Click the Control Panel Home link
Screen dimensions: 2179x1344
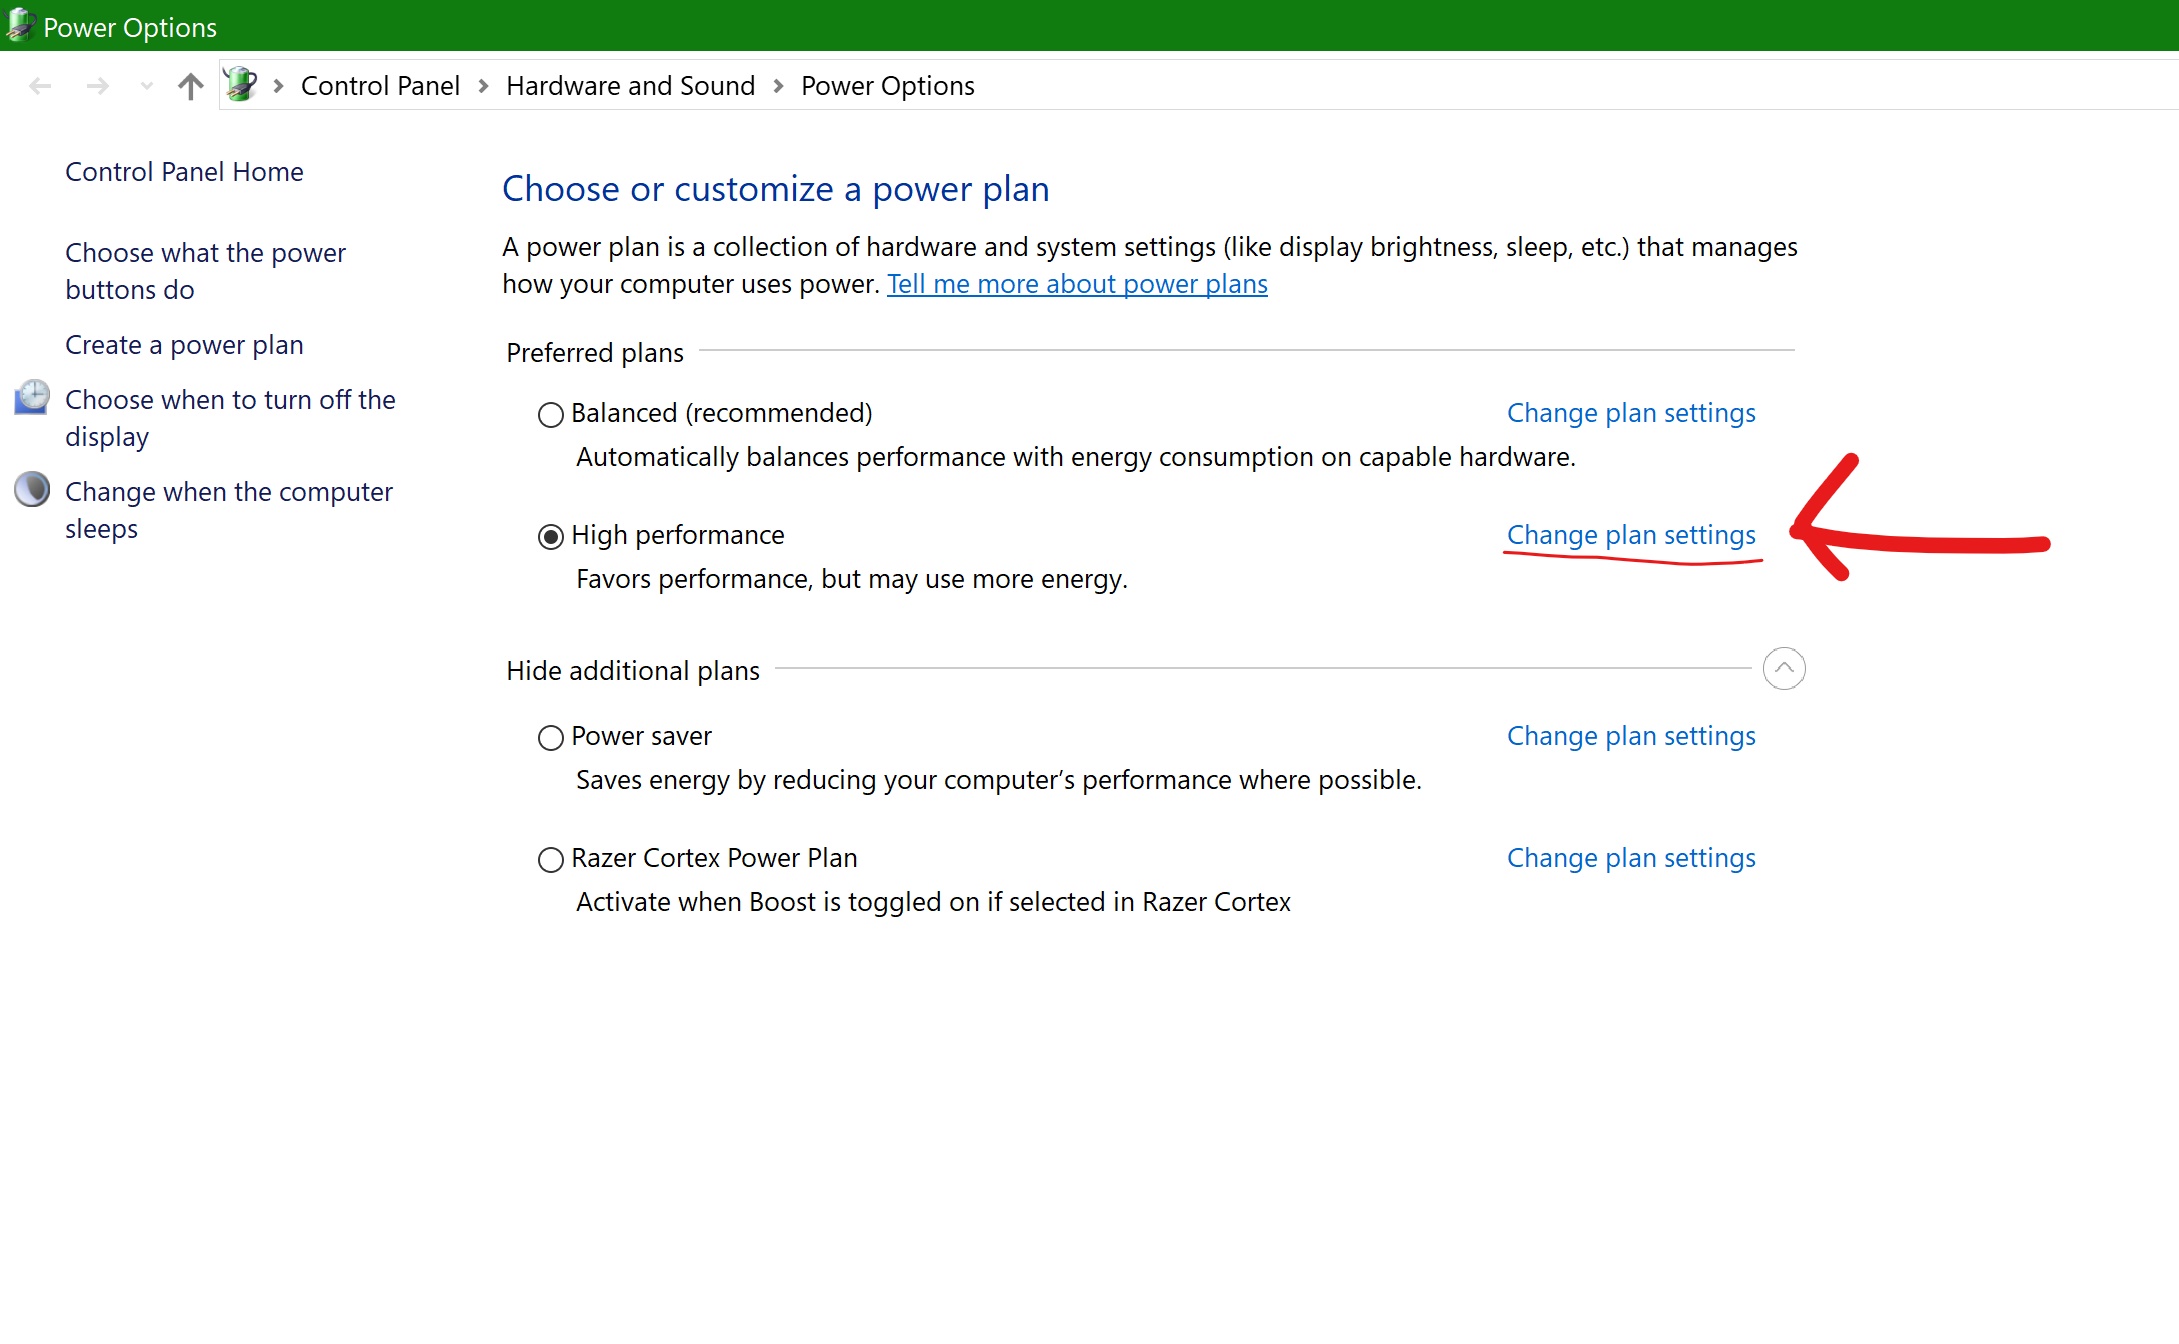[184, 171]
